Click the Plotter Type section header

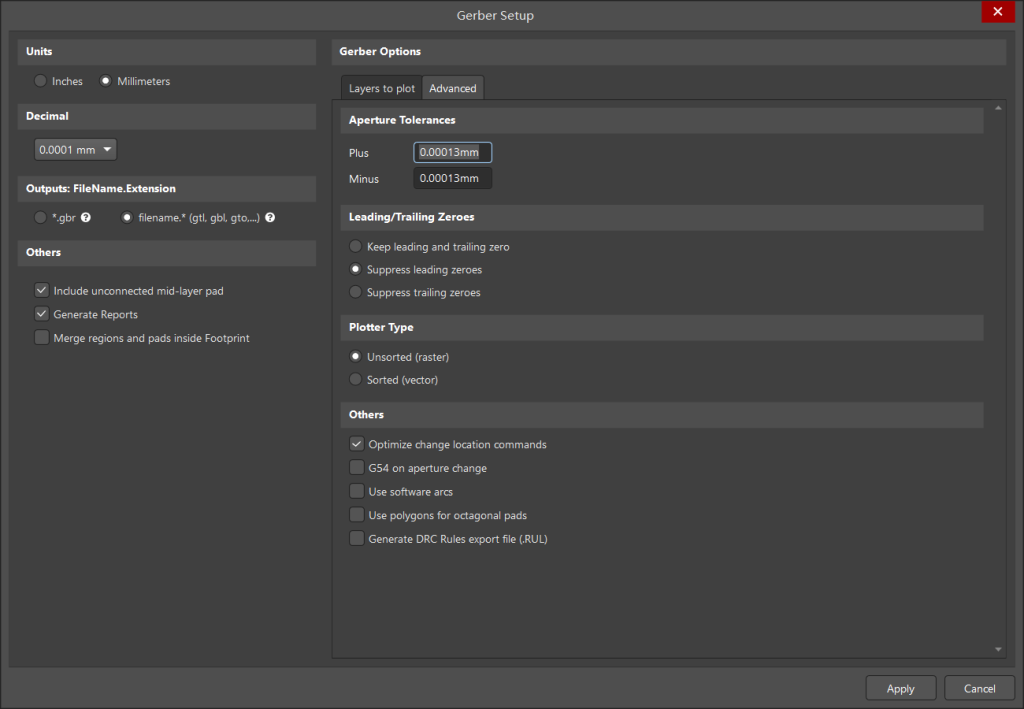pyautogui.click(x=662, y=327)
